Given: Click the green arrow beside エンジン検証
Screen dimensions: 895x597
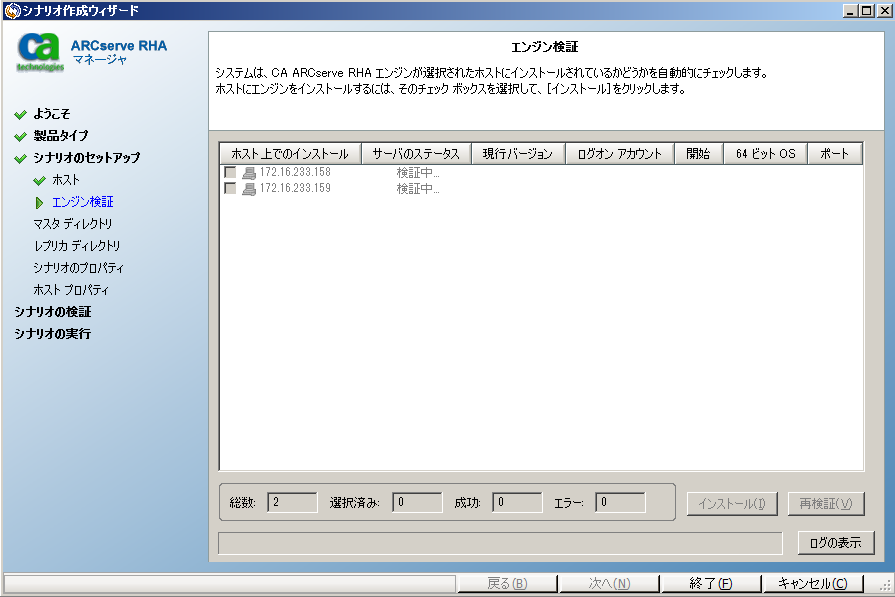Looking at the screenshot, I should click(x=39, y=203).
